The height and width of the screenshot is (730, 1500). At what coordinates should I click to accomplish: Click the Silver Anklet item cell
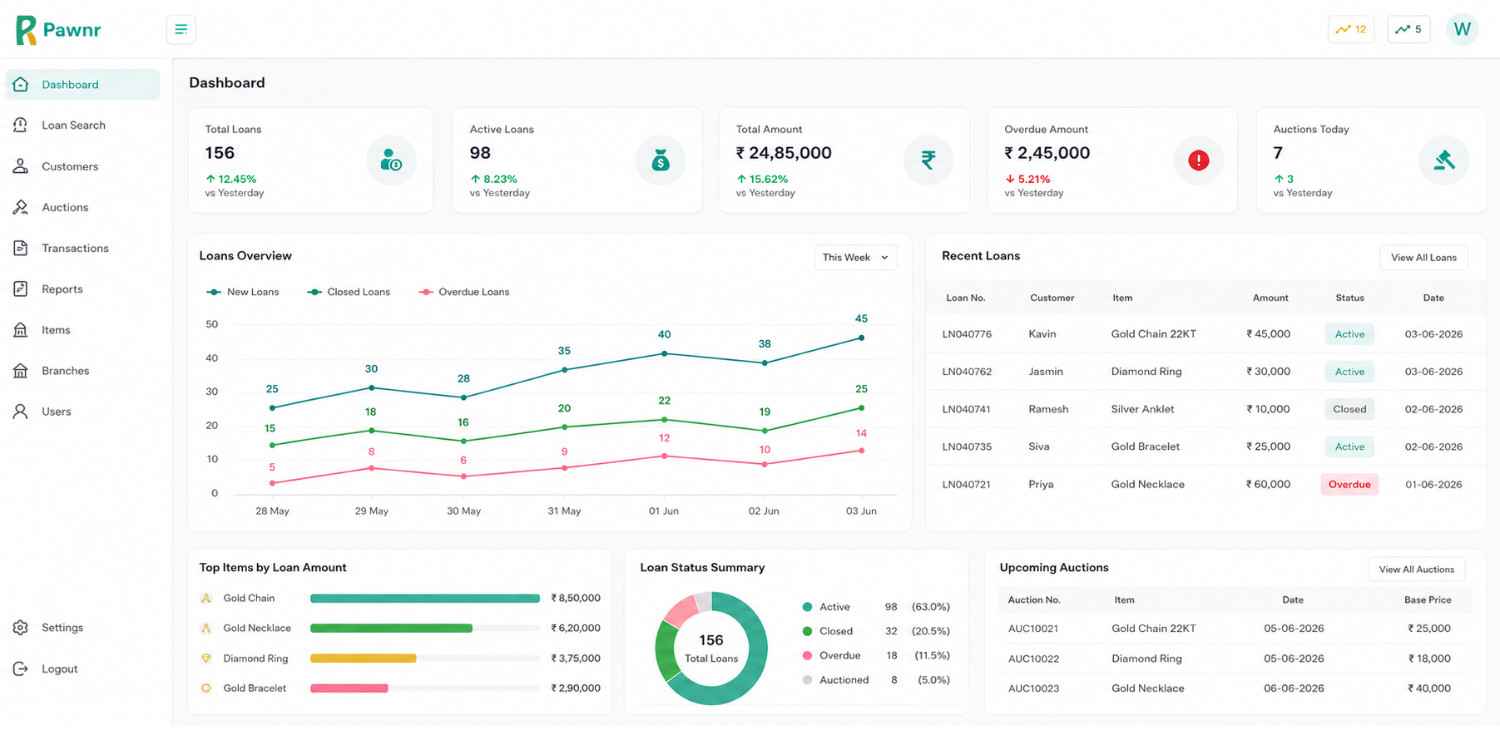tap(1145, 409)
